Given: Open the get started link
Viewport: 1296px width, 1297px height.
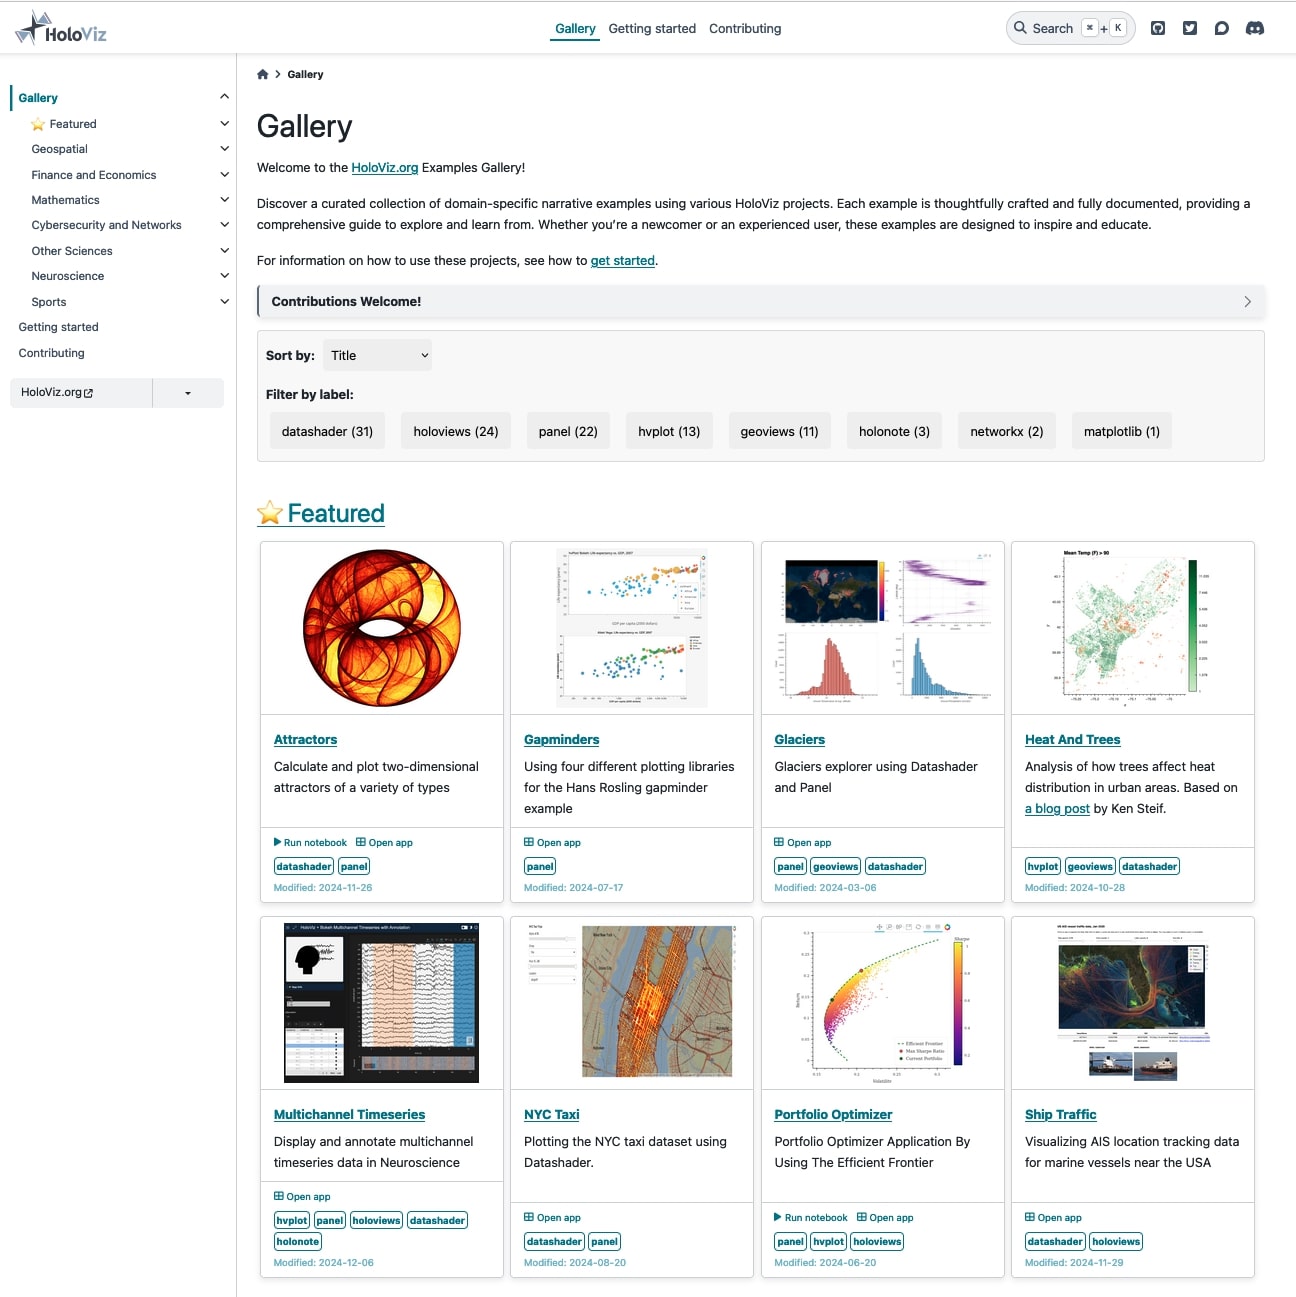Looking at the screenshot, I should 622,261.
